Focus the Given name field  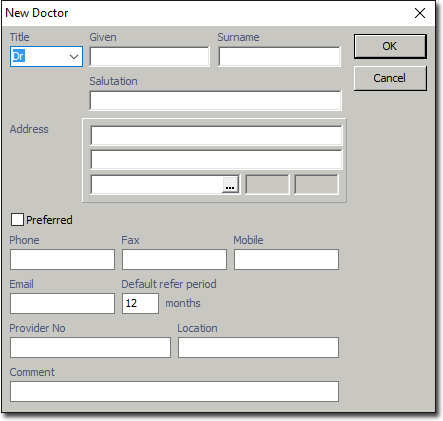click(x=150, y=57)
